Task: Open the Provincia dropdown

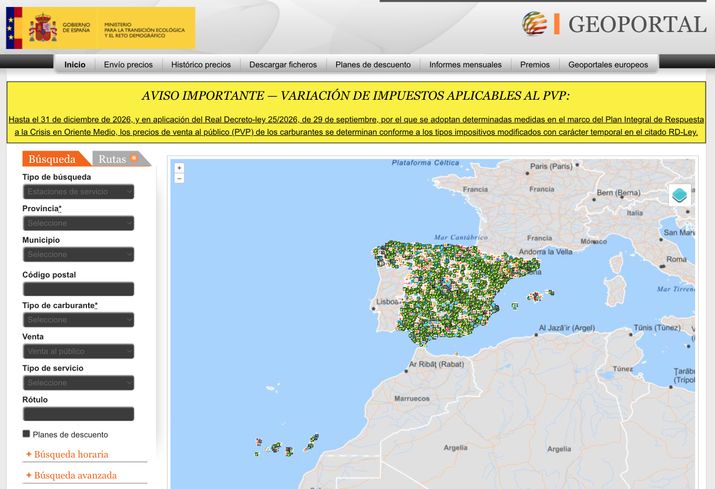Action: point(78,223)
